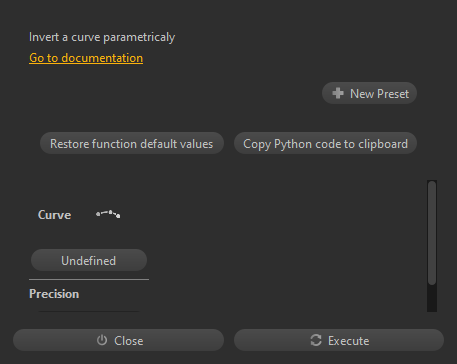Click the Precision parameter label
Image resolution: width=457 pixels, height=364 pixels.
(x=54, y=294)
